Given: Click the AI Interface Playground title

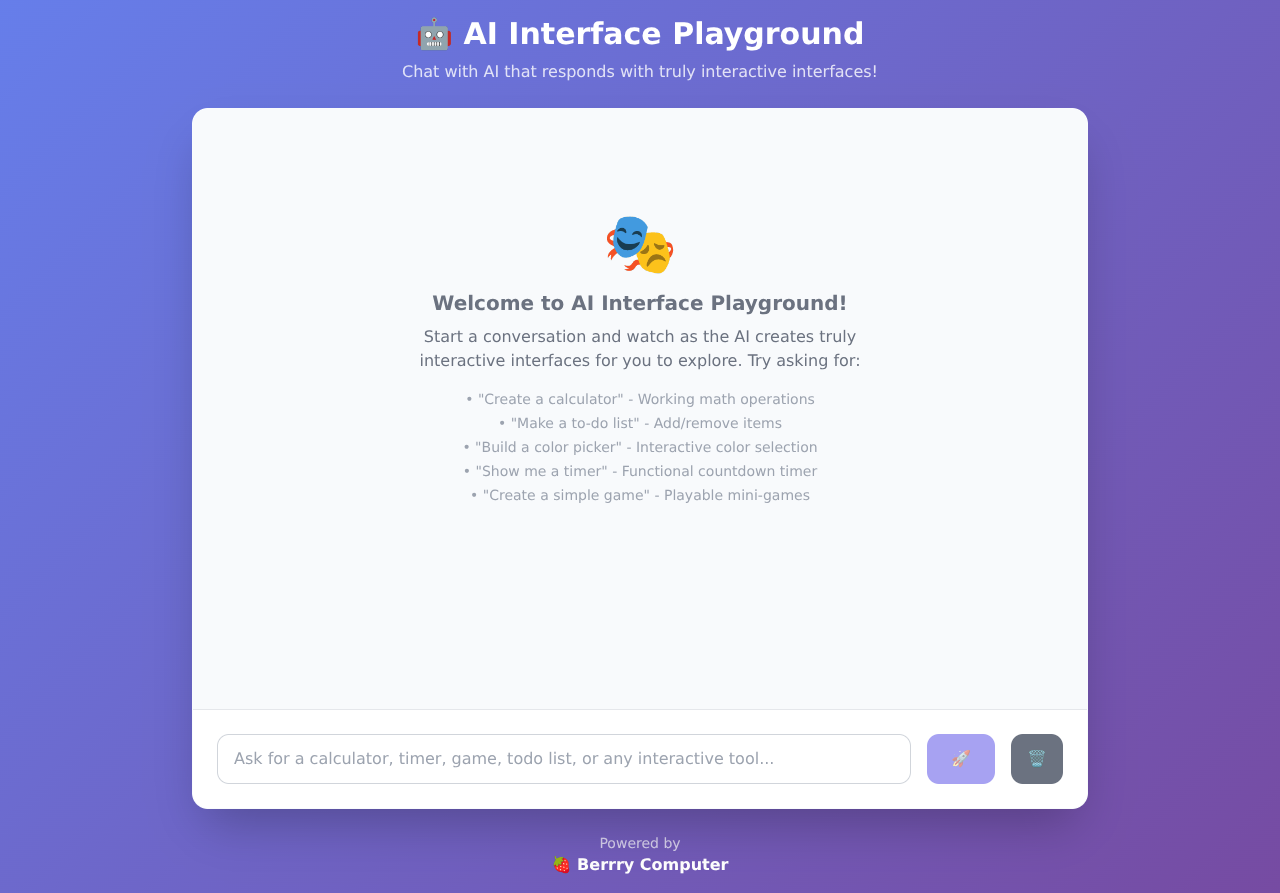Looking at the screenshot, I should pos(663,33).
